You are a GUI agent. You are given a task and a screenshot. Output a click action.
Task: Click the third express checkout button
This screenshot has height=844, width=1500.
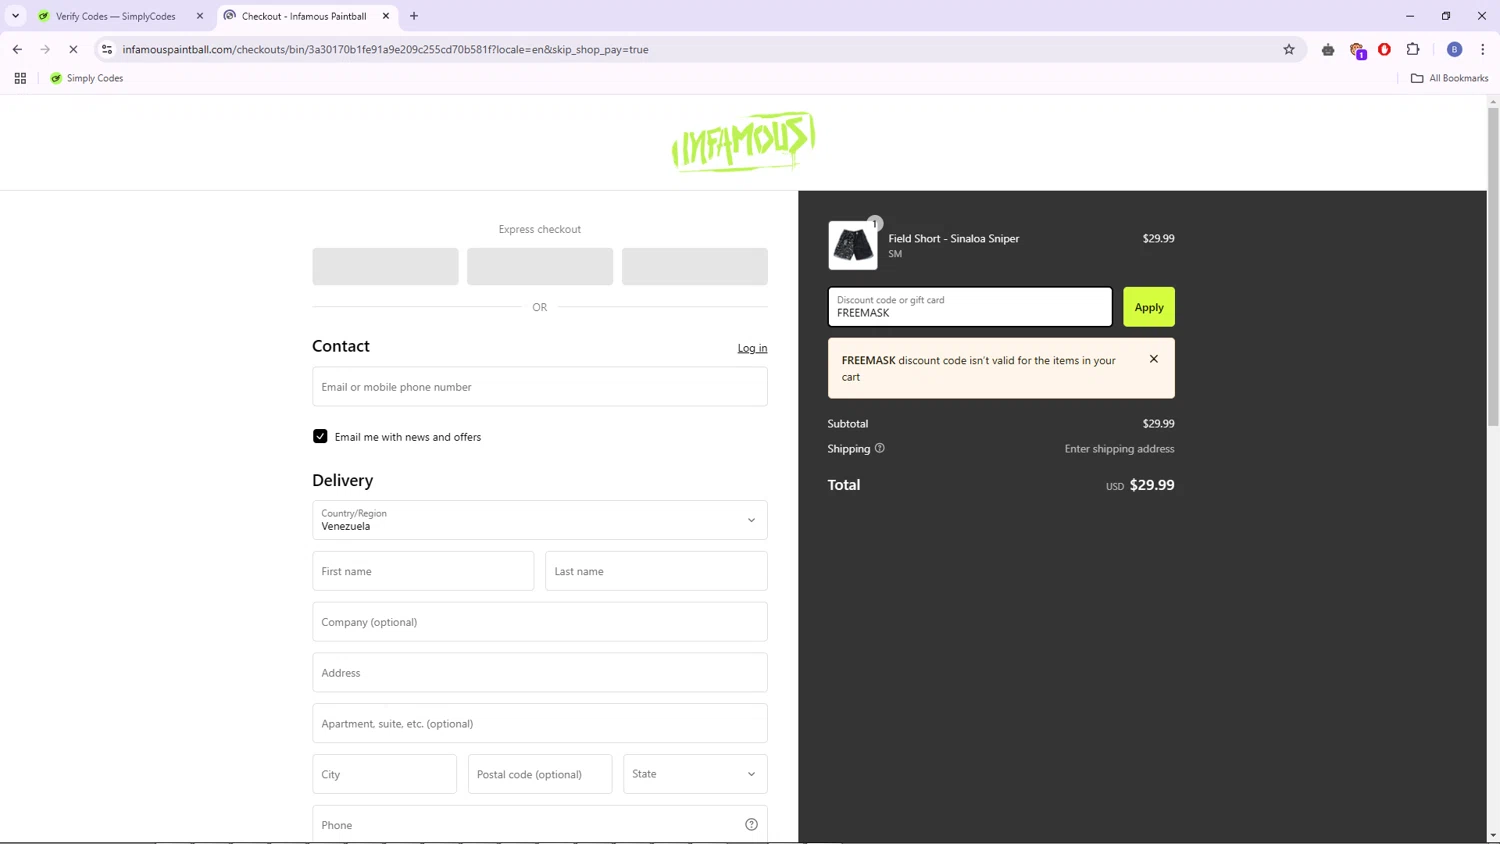click(x=695, y=267)
